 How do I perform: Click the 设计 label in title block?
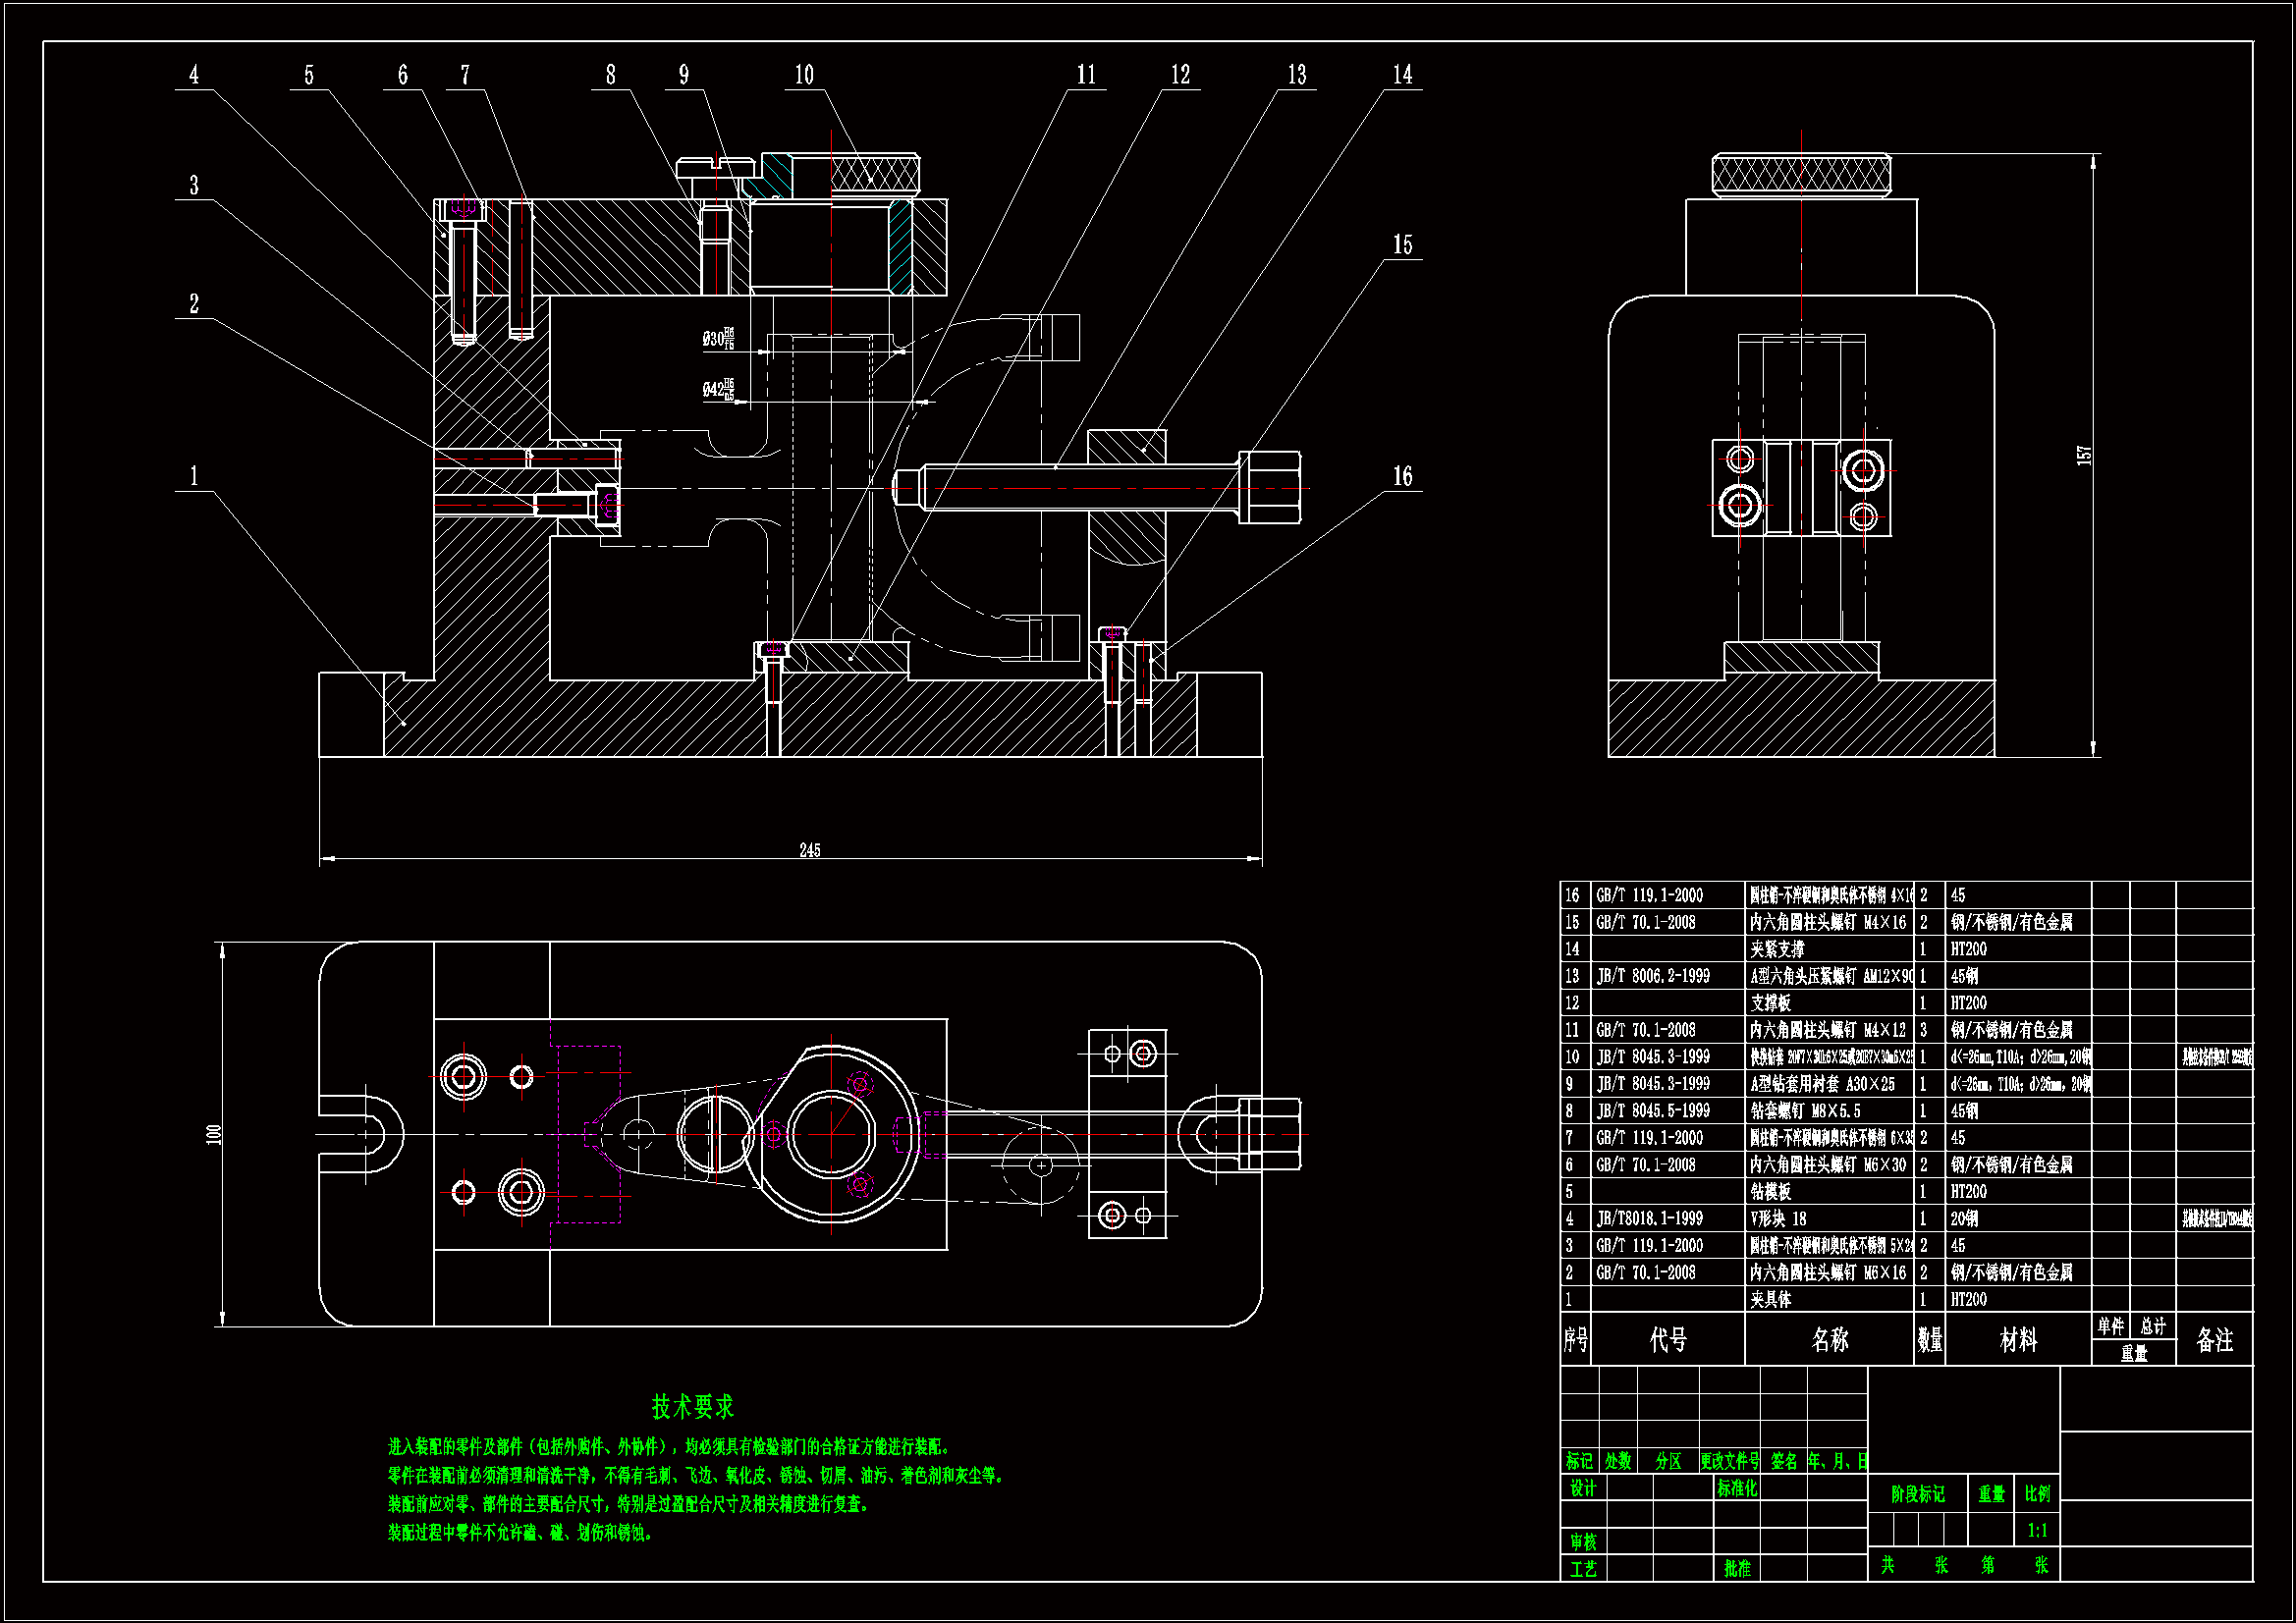click(x=1582, y=1488)
